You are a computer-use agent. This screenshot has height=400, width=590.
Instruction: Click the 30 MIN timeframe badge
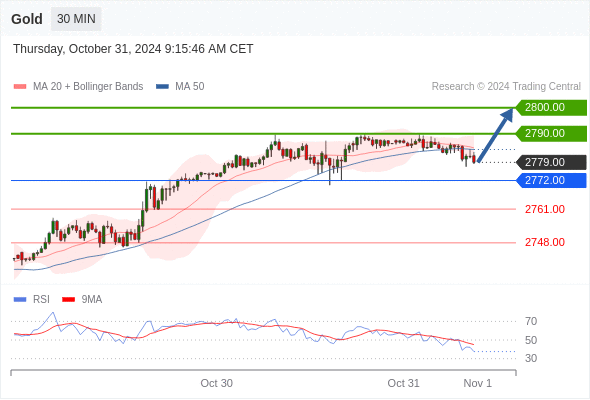pyautogui.click(x=76, y=19)
